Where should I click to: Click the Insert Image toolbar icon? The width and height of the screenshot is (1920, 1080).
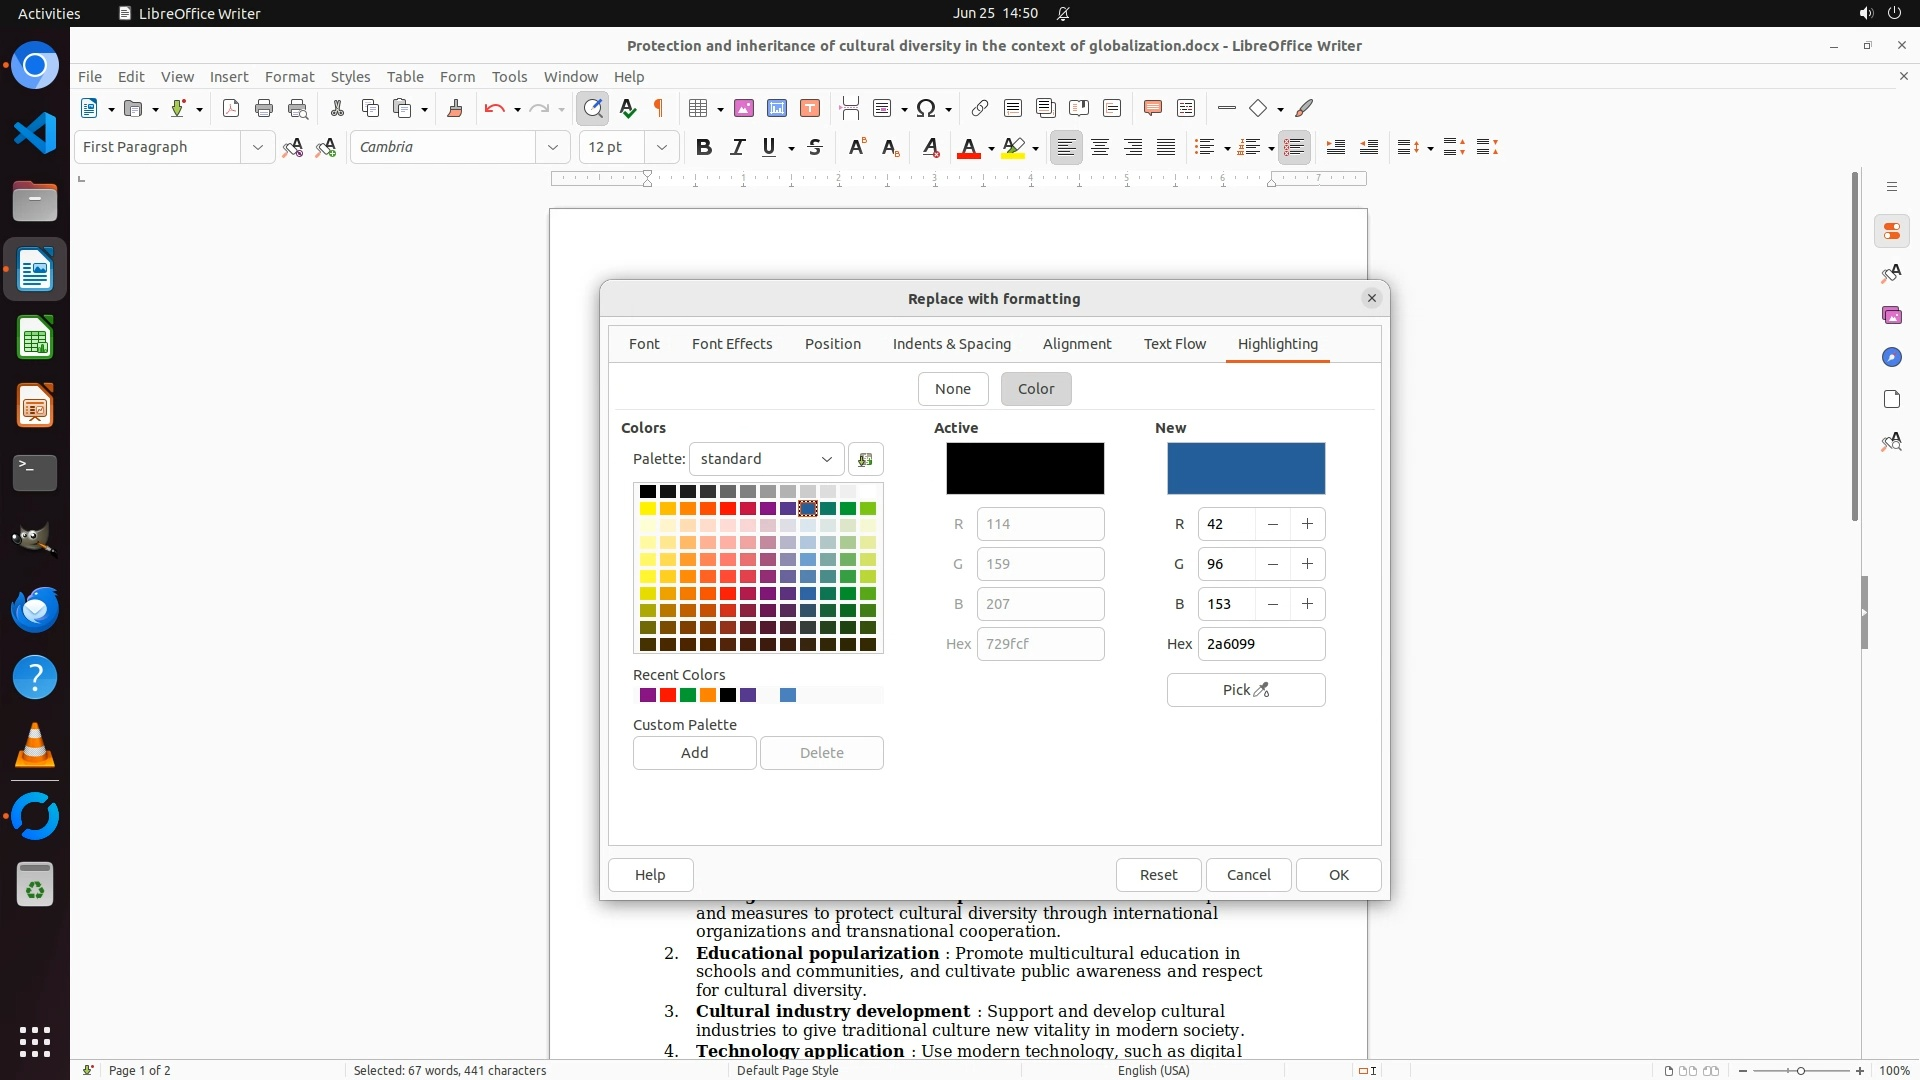tap(744, 108)
